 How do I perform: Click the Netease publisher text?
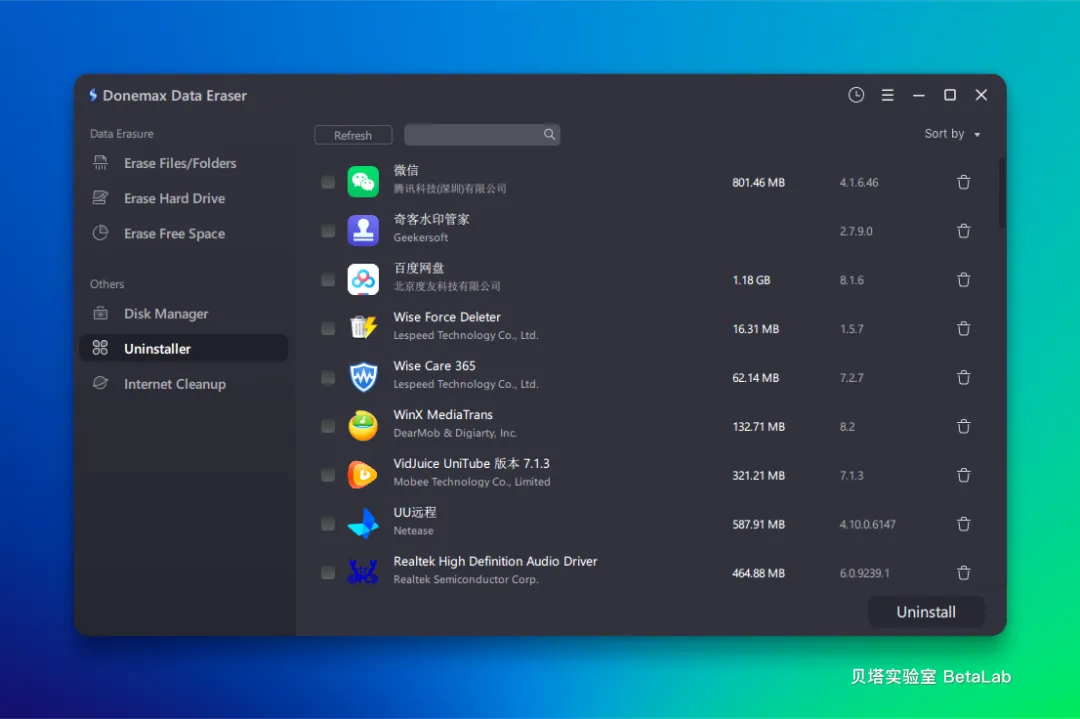[x=413, y=530]
